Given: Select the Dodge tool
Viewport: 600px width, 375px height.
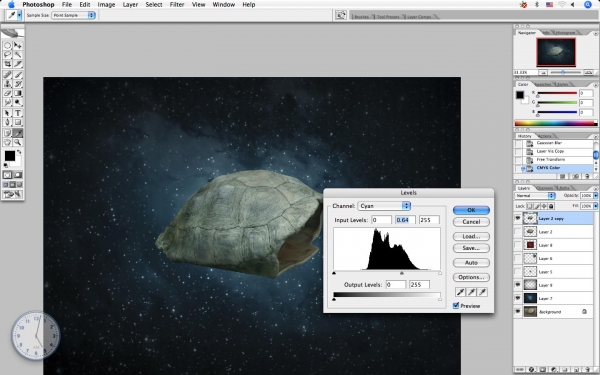Looking at the screenshot, I should tap(18, 102).
